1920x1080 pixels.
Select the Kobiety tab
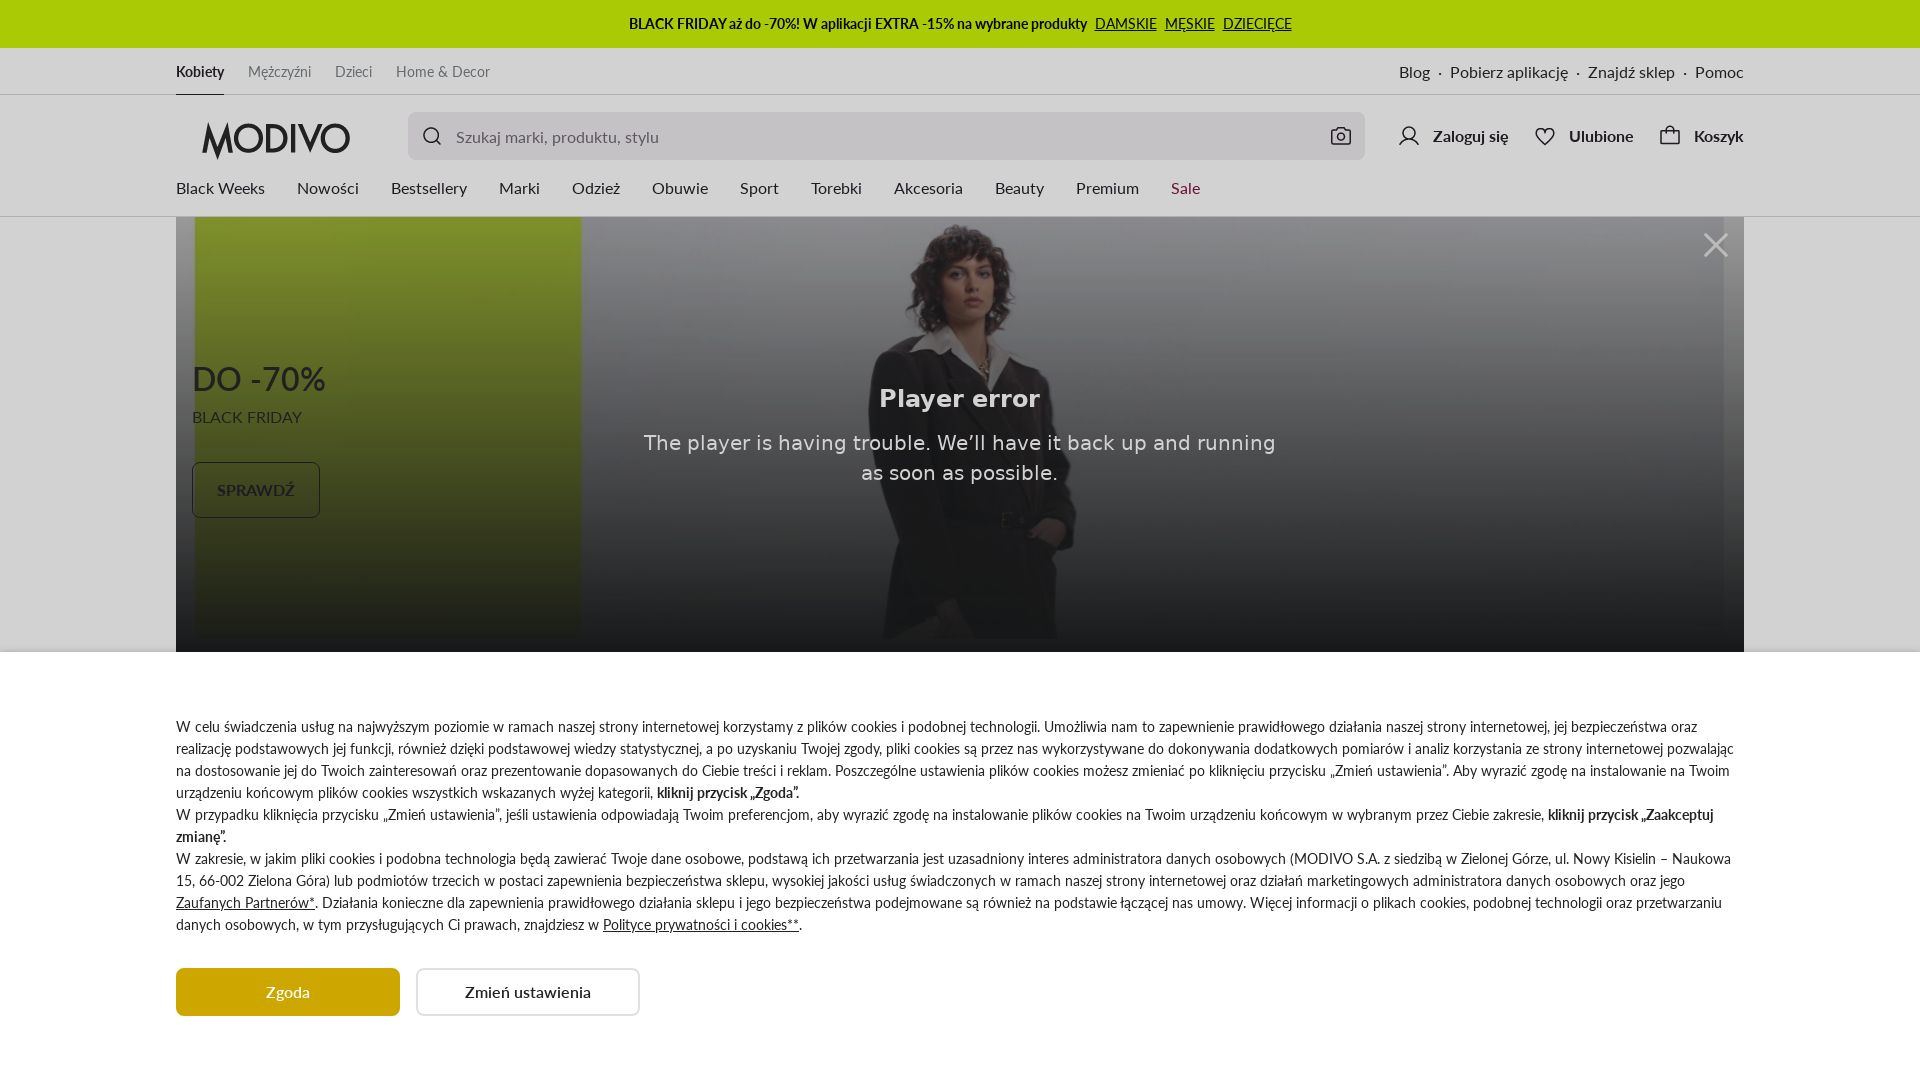200,72
